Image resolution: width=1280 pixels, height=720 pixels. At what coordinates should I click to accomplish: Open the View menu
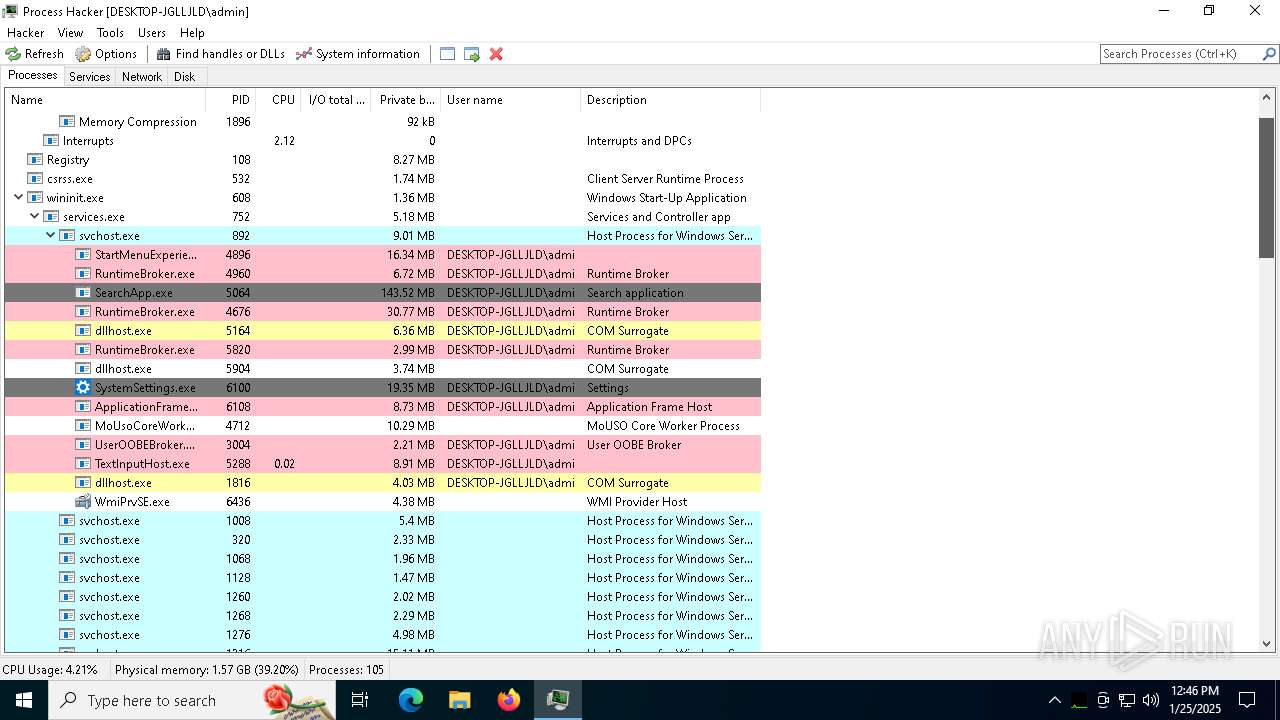(x=70, y=33)
